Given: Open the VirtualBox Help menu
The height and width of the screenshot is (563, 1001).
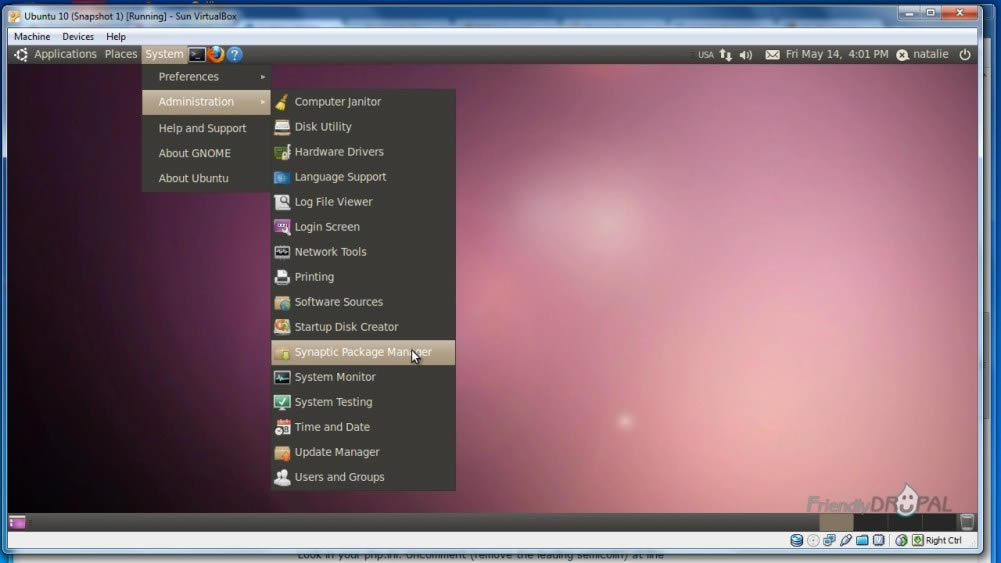Looking at the screenshot, I should [116, 36].
